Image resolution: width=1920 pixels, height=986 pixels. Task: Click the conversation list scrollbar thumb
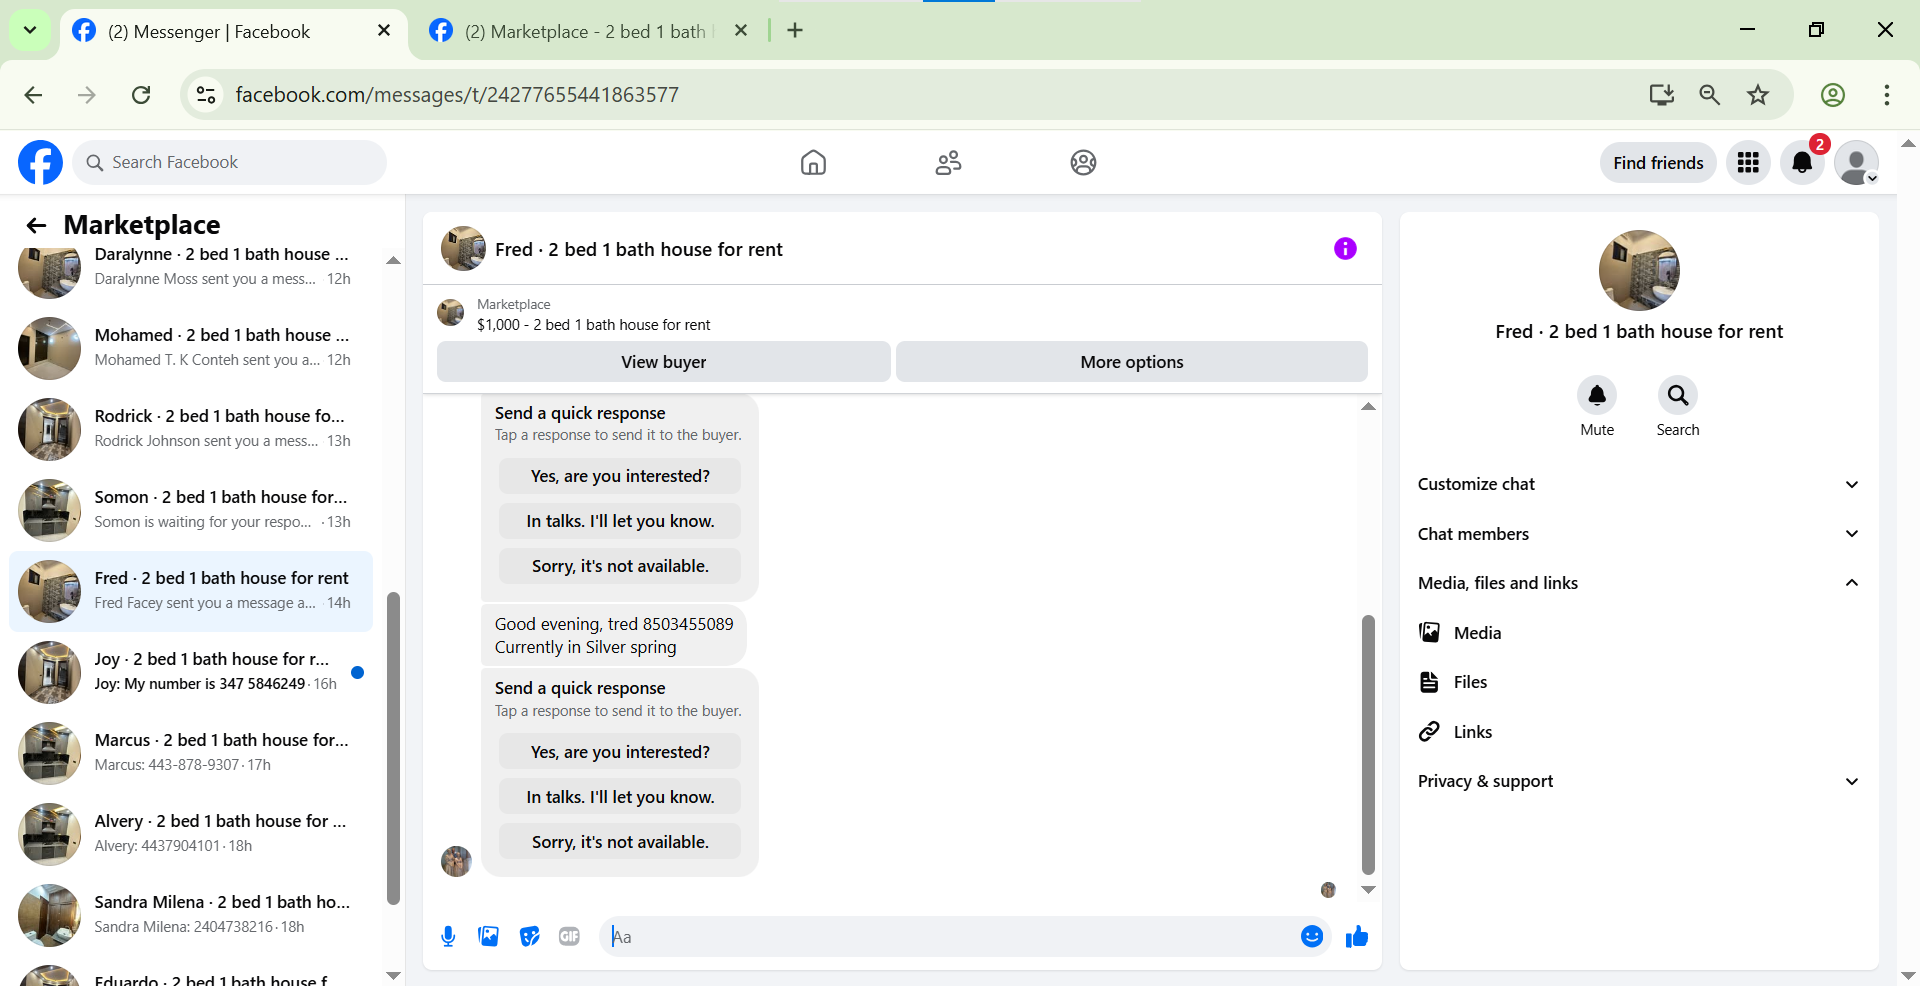click(393, 748)
